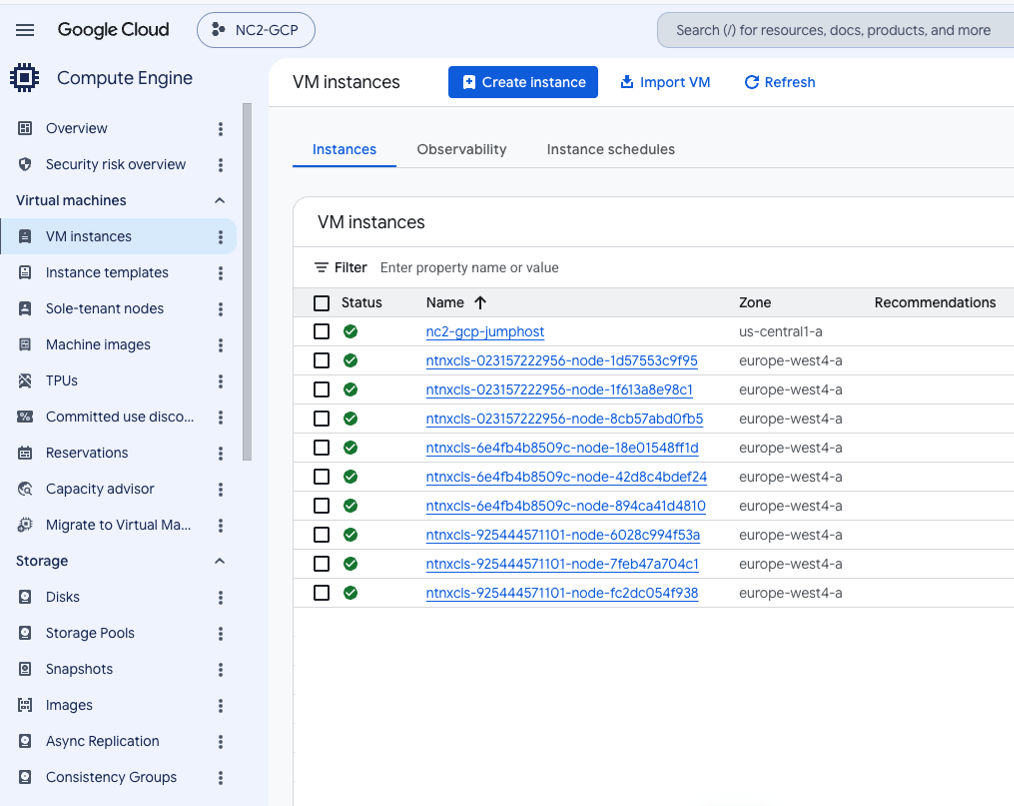Image resolution: width=1014 pixels, height=806 pixels.
Task: Open three-dot menu beside Security risk overview
Action: [x=221, y=165]
